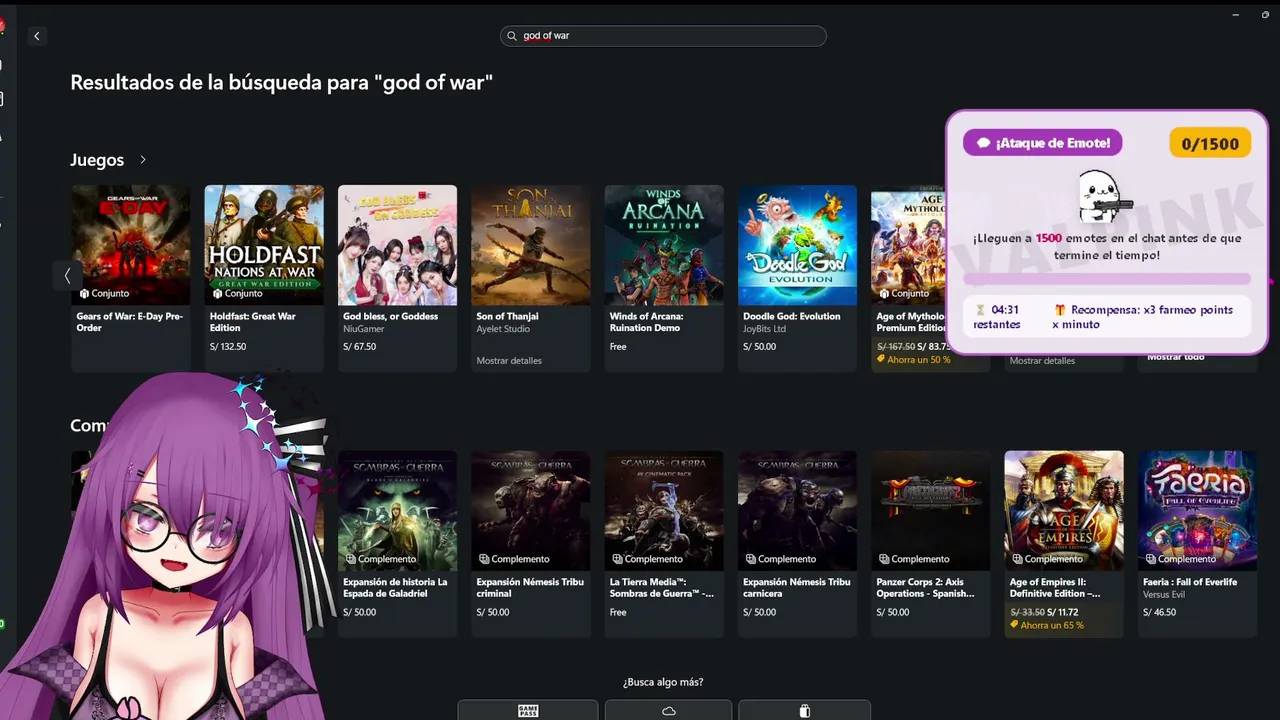Open the Game Pass button at the bottom

[528, 710]
